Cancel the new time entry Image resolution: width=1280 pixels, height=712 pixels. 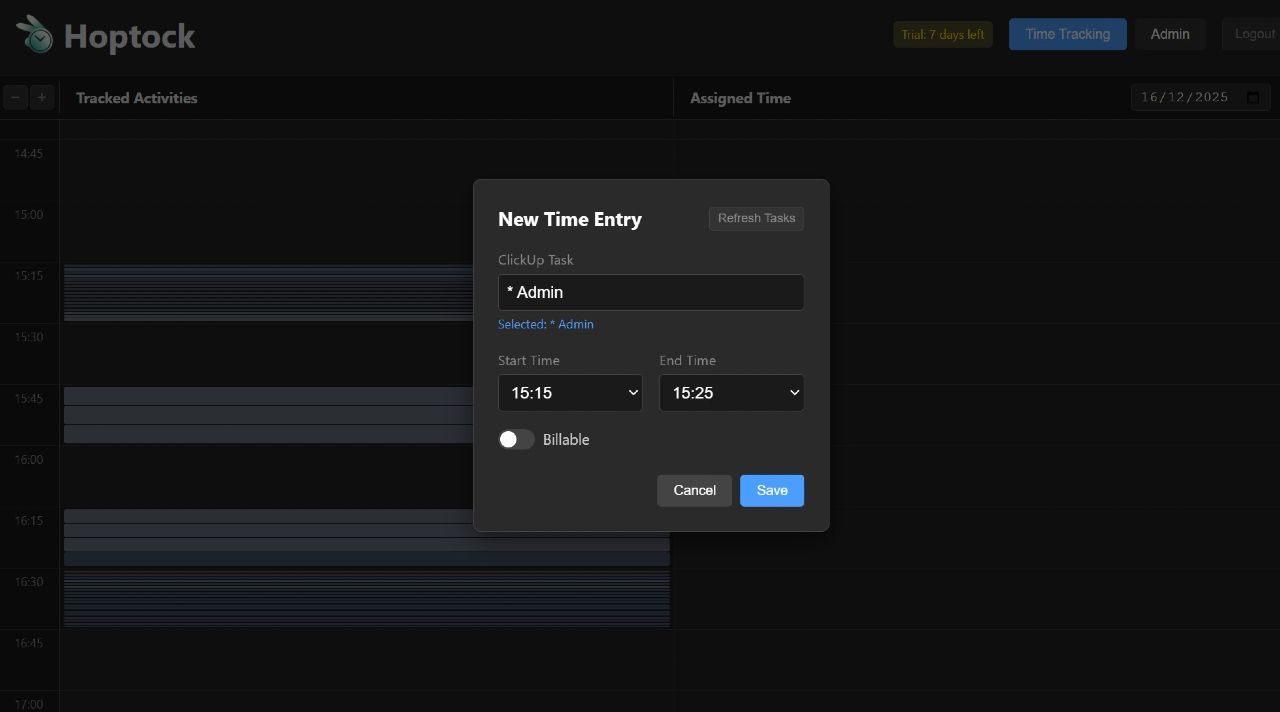pyautogui.click(x=694, y=490)
